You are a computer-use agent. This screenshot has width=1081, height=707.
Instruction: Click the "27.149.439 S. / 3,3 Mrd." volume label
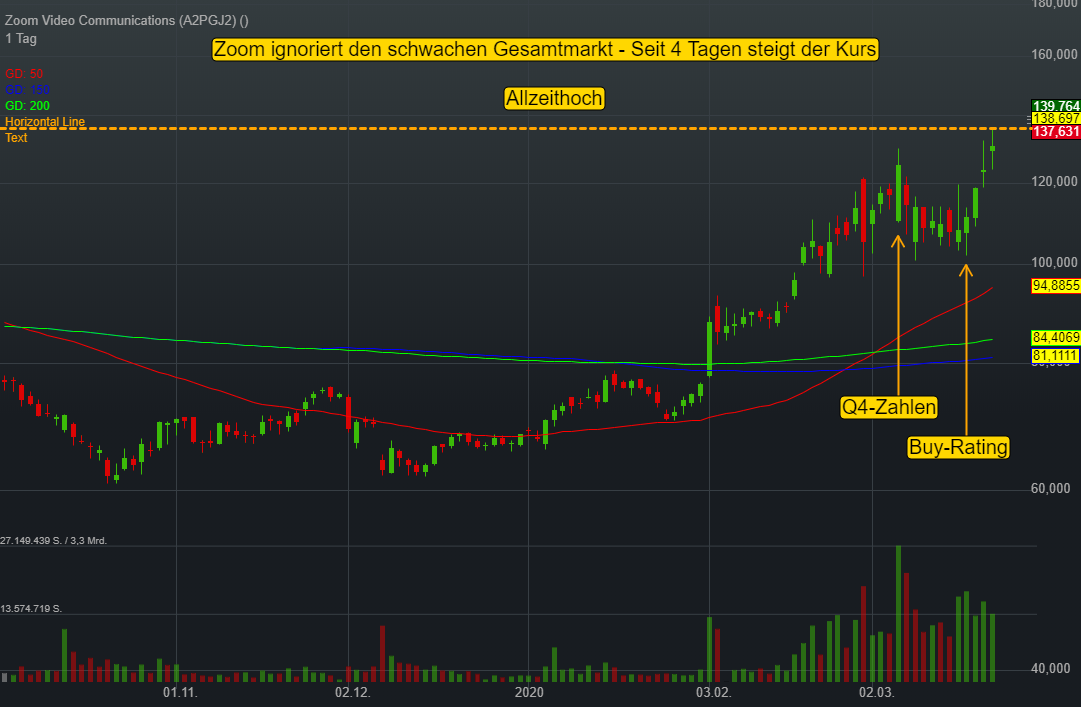(x=54, y=540)
